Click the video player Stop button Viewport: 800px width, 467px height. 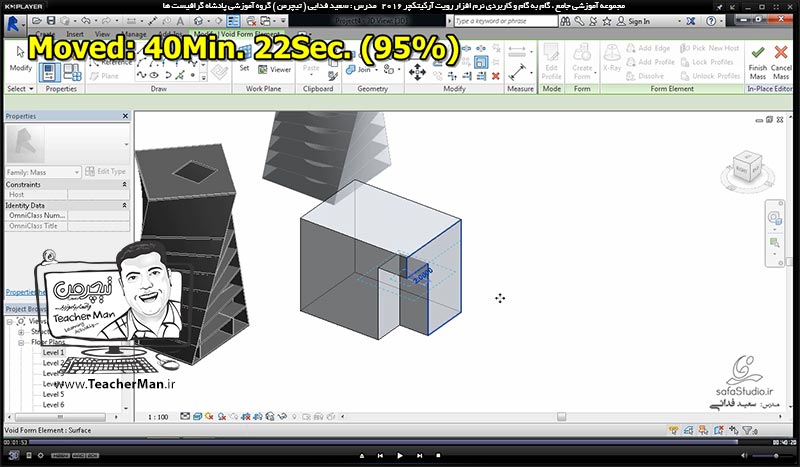[438, 456]
